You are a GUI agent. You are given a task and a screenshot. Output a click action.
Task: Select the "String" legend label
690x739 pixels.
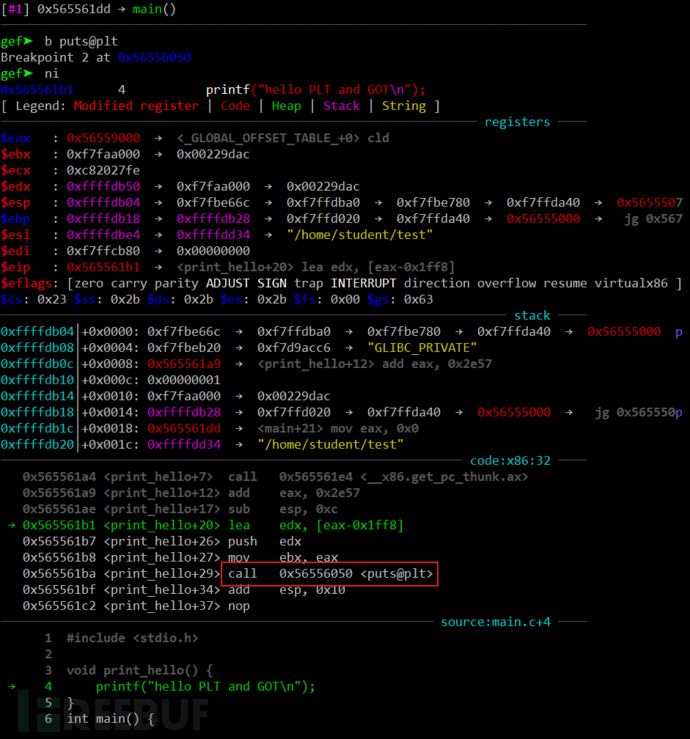(402, 105)
